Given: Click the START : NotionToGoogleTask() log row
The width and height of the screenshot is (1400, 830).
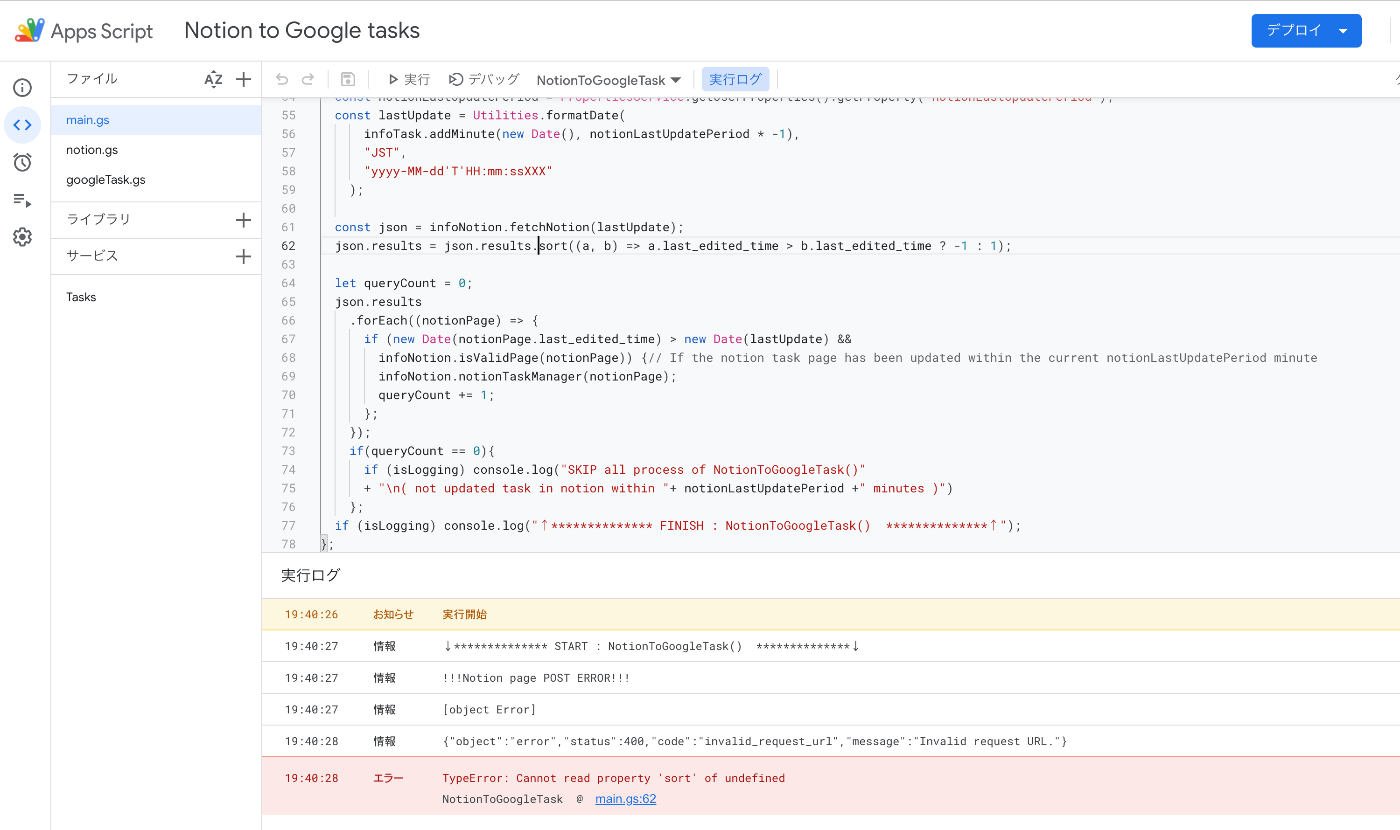Looking at the screenshot, I should [831, 646].
